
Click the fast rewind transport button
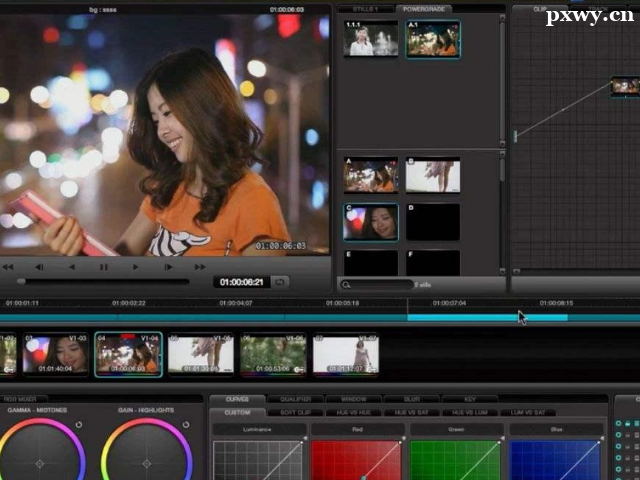point(8,267)
